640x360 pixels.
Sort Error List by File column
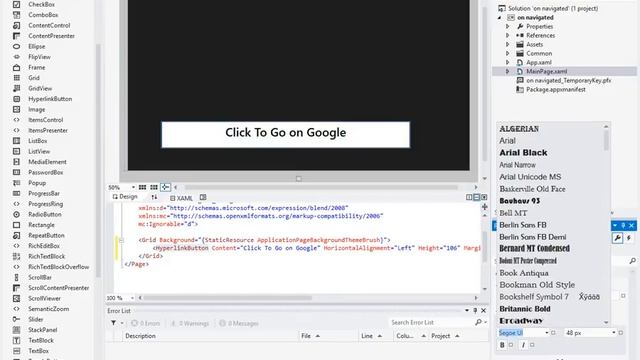tap(306, 336)
